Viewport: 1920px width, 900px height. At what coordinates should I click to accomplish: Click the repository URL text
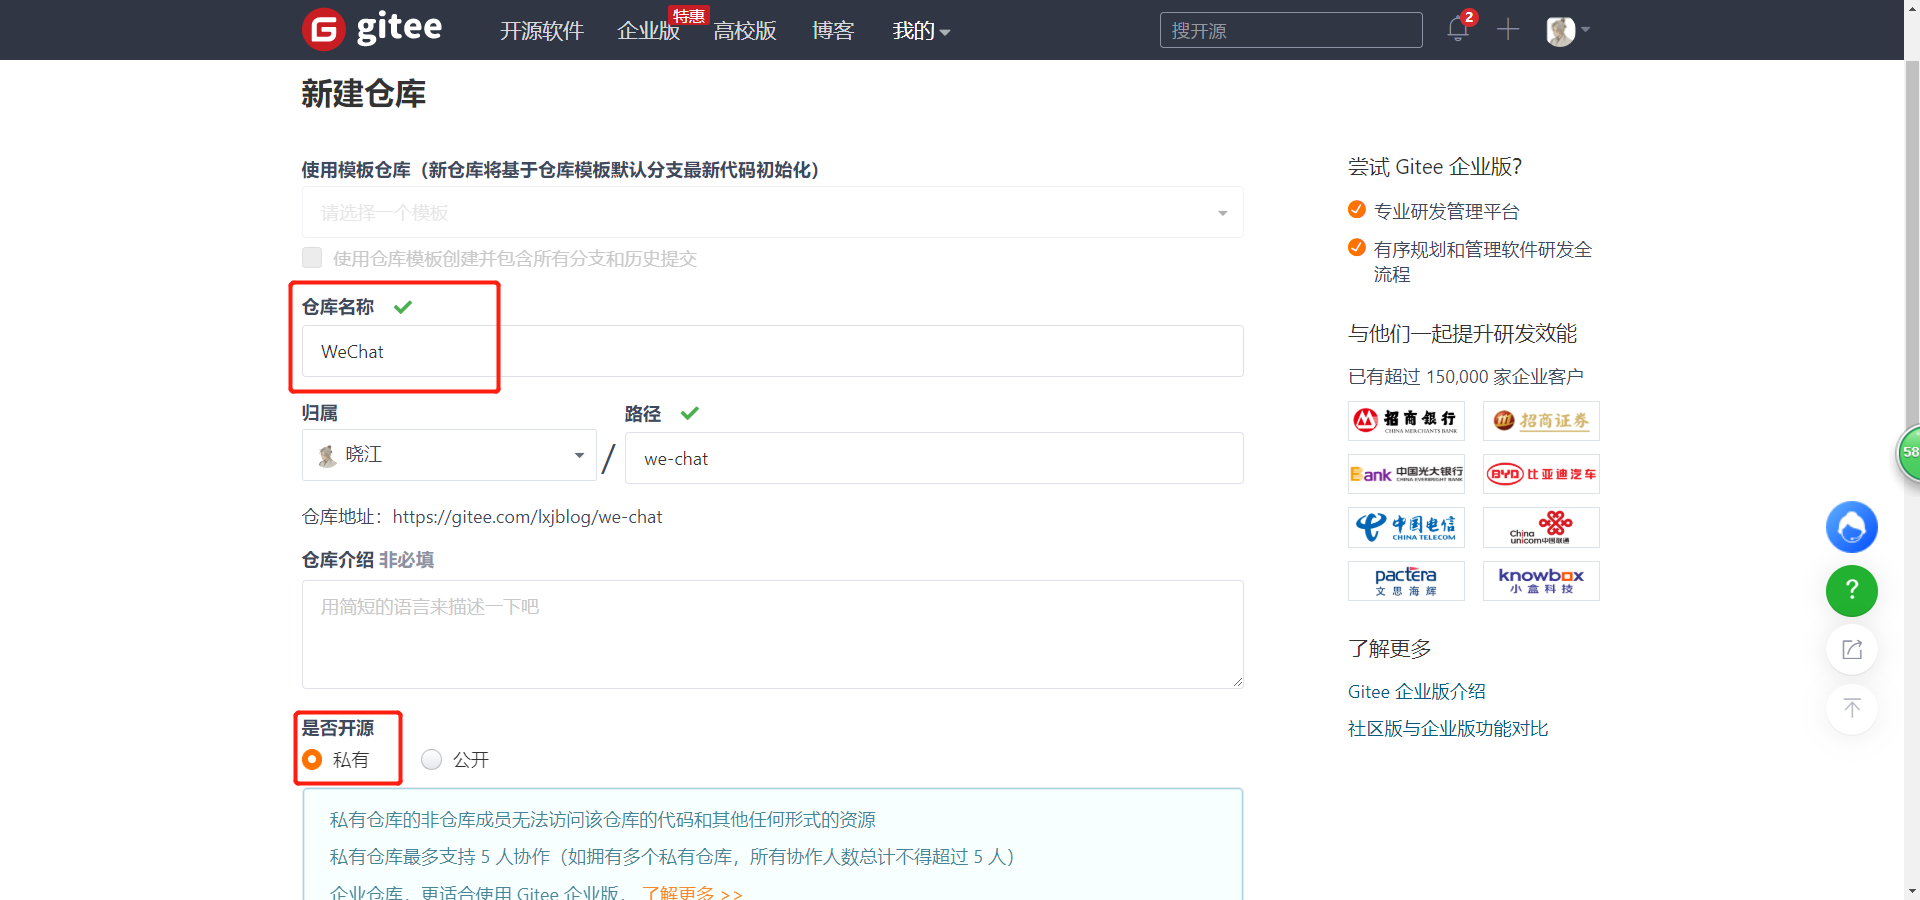pos(527,517)
